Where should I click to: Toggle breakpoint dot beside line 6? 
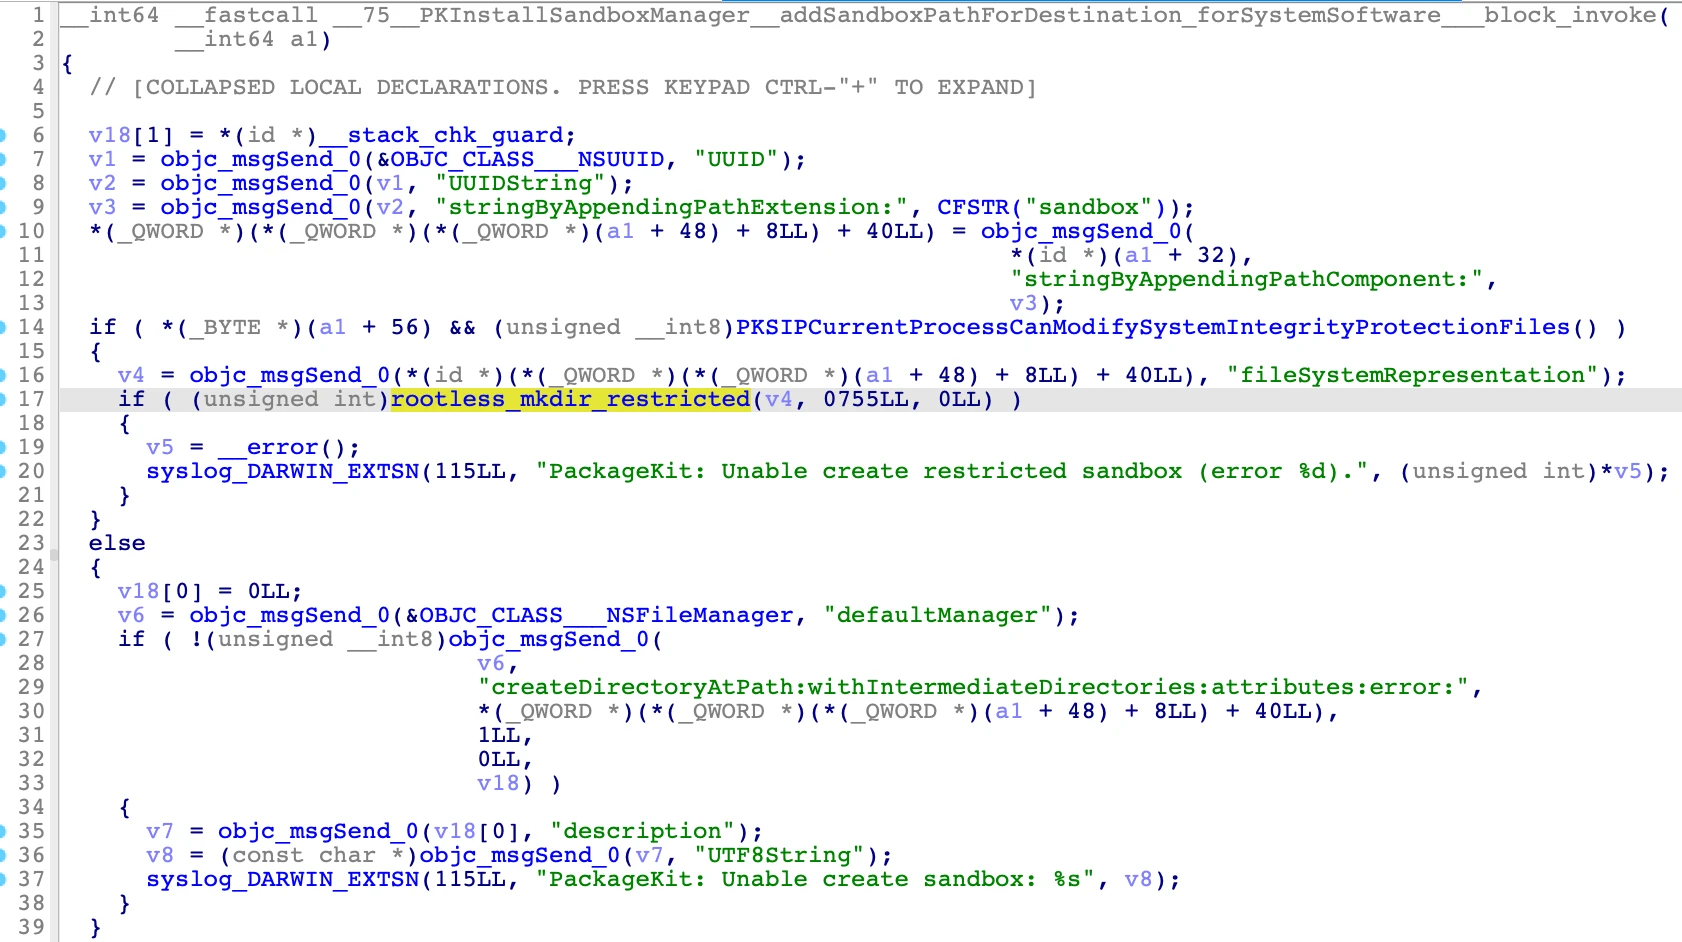[2, 135]
